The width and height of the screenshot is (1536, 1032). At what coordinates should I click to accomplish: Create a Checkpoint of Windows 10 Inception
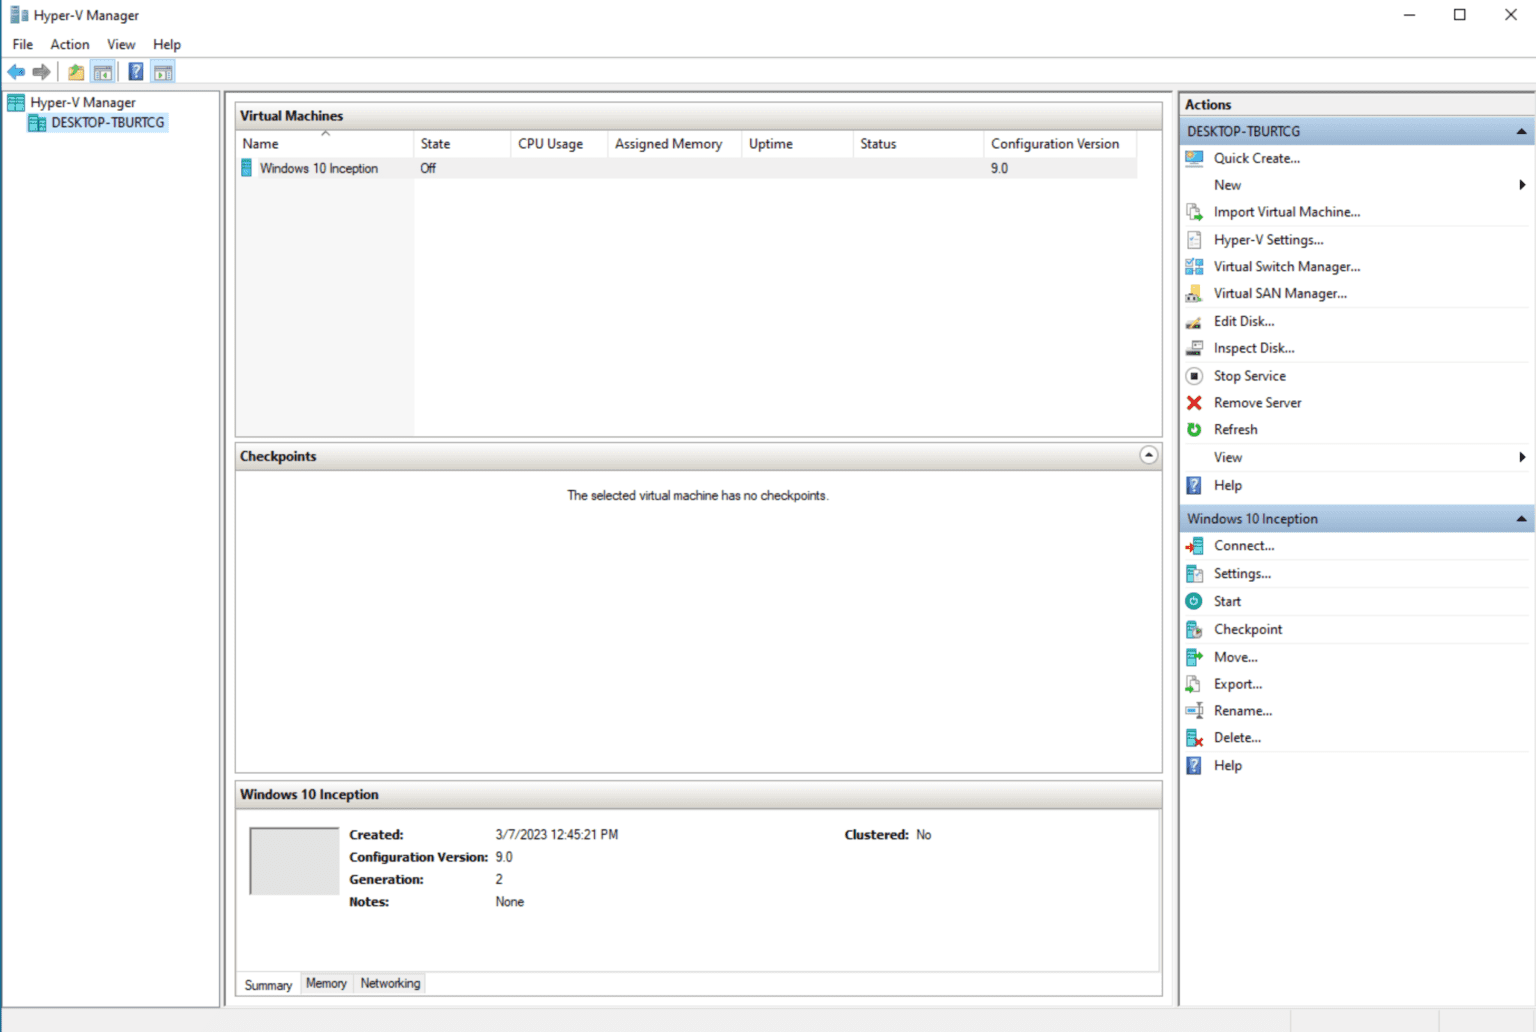click(1248, 629)
